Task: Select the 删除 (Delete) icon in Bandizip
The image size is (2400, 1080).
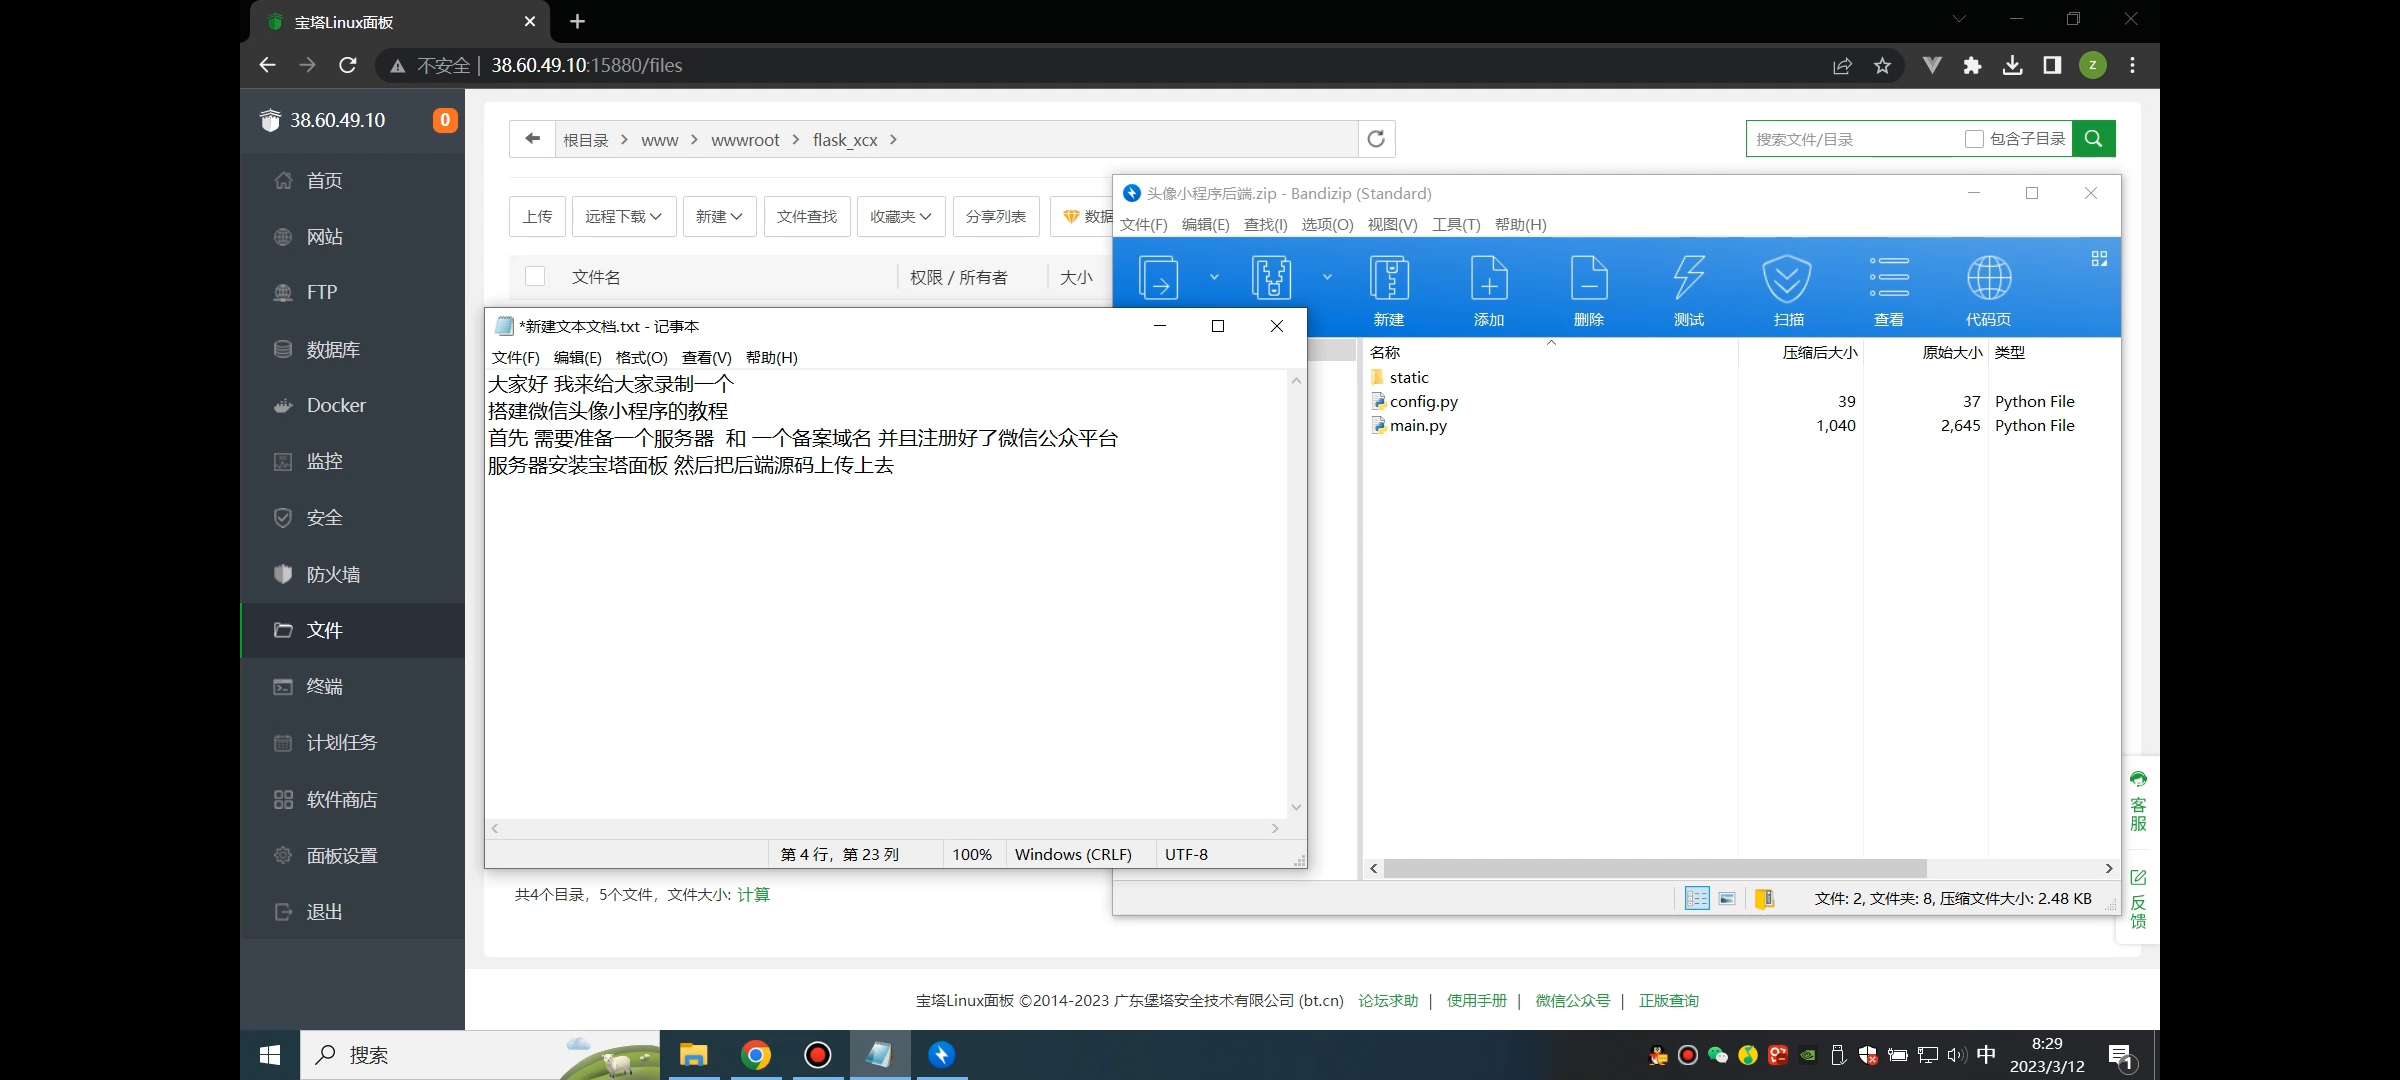Action: coord(1588,289)
